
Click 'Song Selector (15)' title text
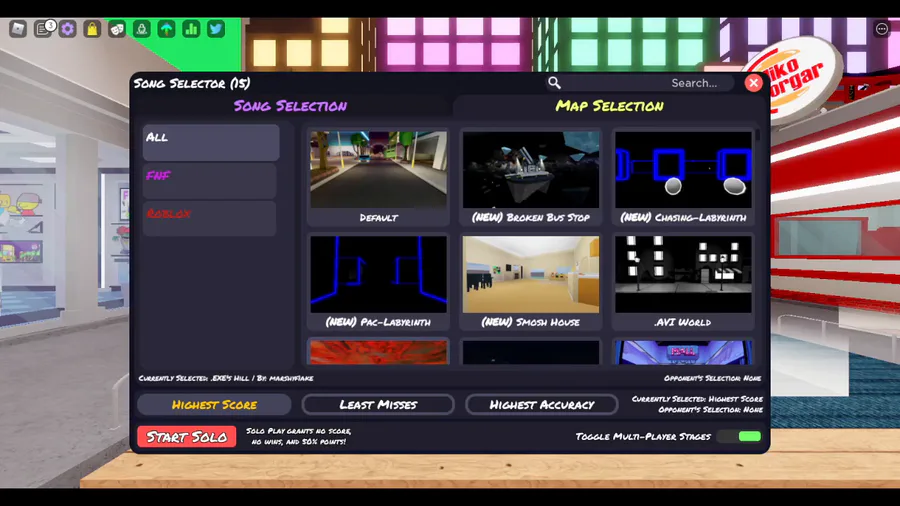[x=192, y=83]
